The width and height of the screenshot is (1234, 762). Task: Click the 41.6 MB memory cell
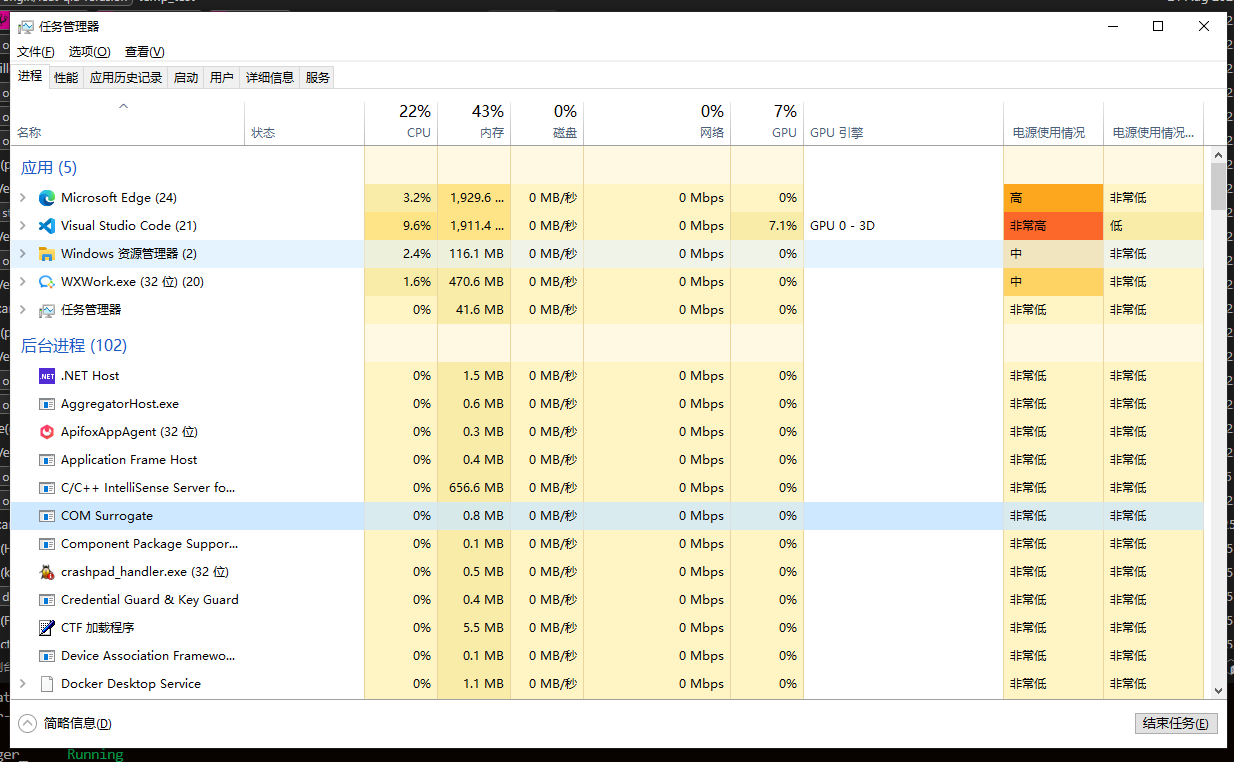474,310
